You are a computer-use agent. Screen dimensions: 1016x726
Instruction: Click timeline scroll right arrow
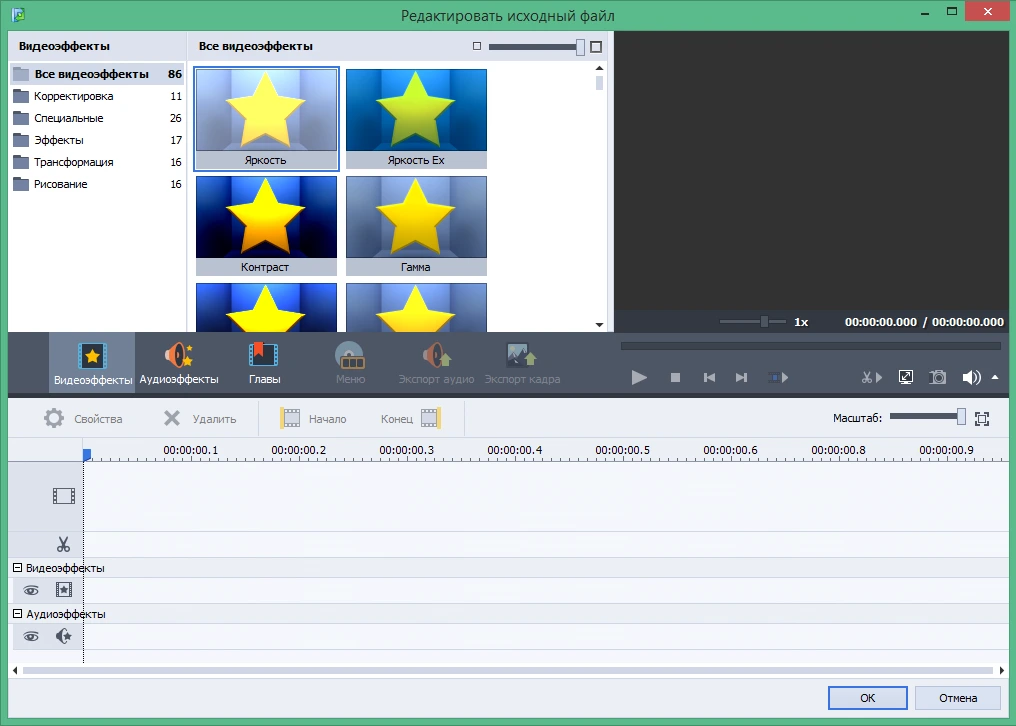tap(1002, 670)
